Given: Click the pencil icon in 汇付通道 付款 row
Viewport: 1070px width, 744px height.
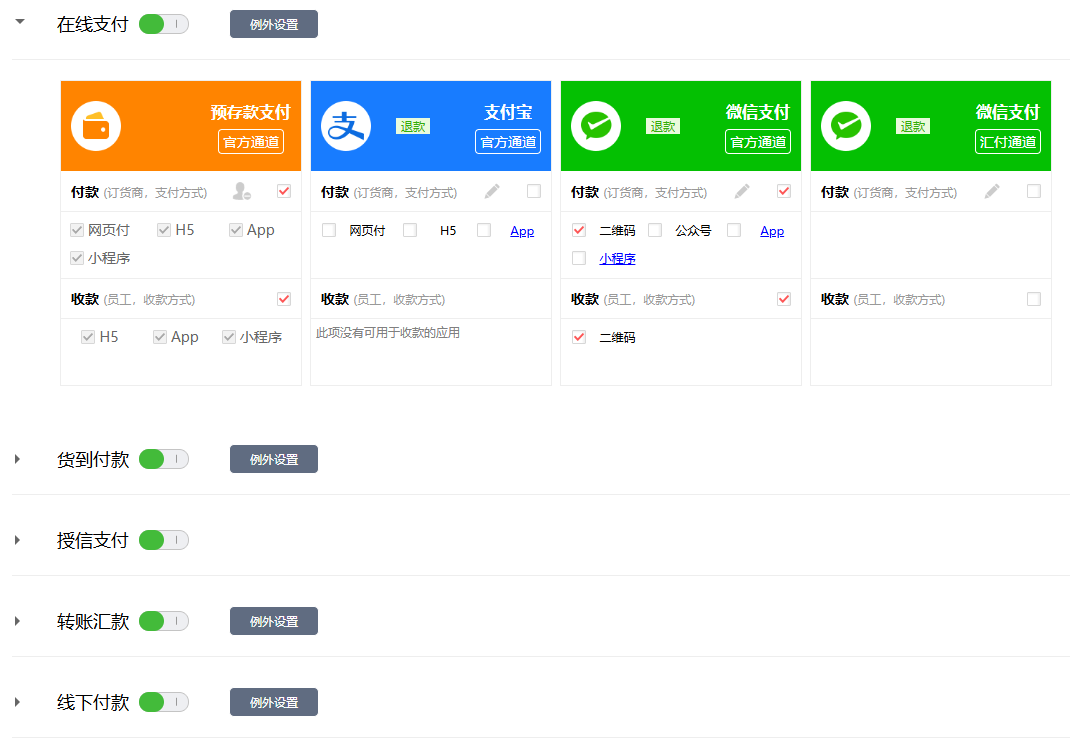Looking at the screenshot, I should pyautogui.click(x=991, y=191).
